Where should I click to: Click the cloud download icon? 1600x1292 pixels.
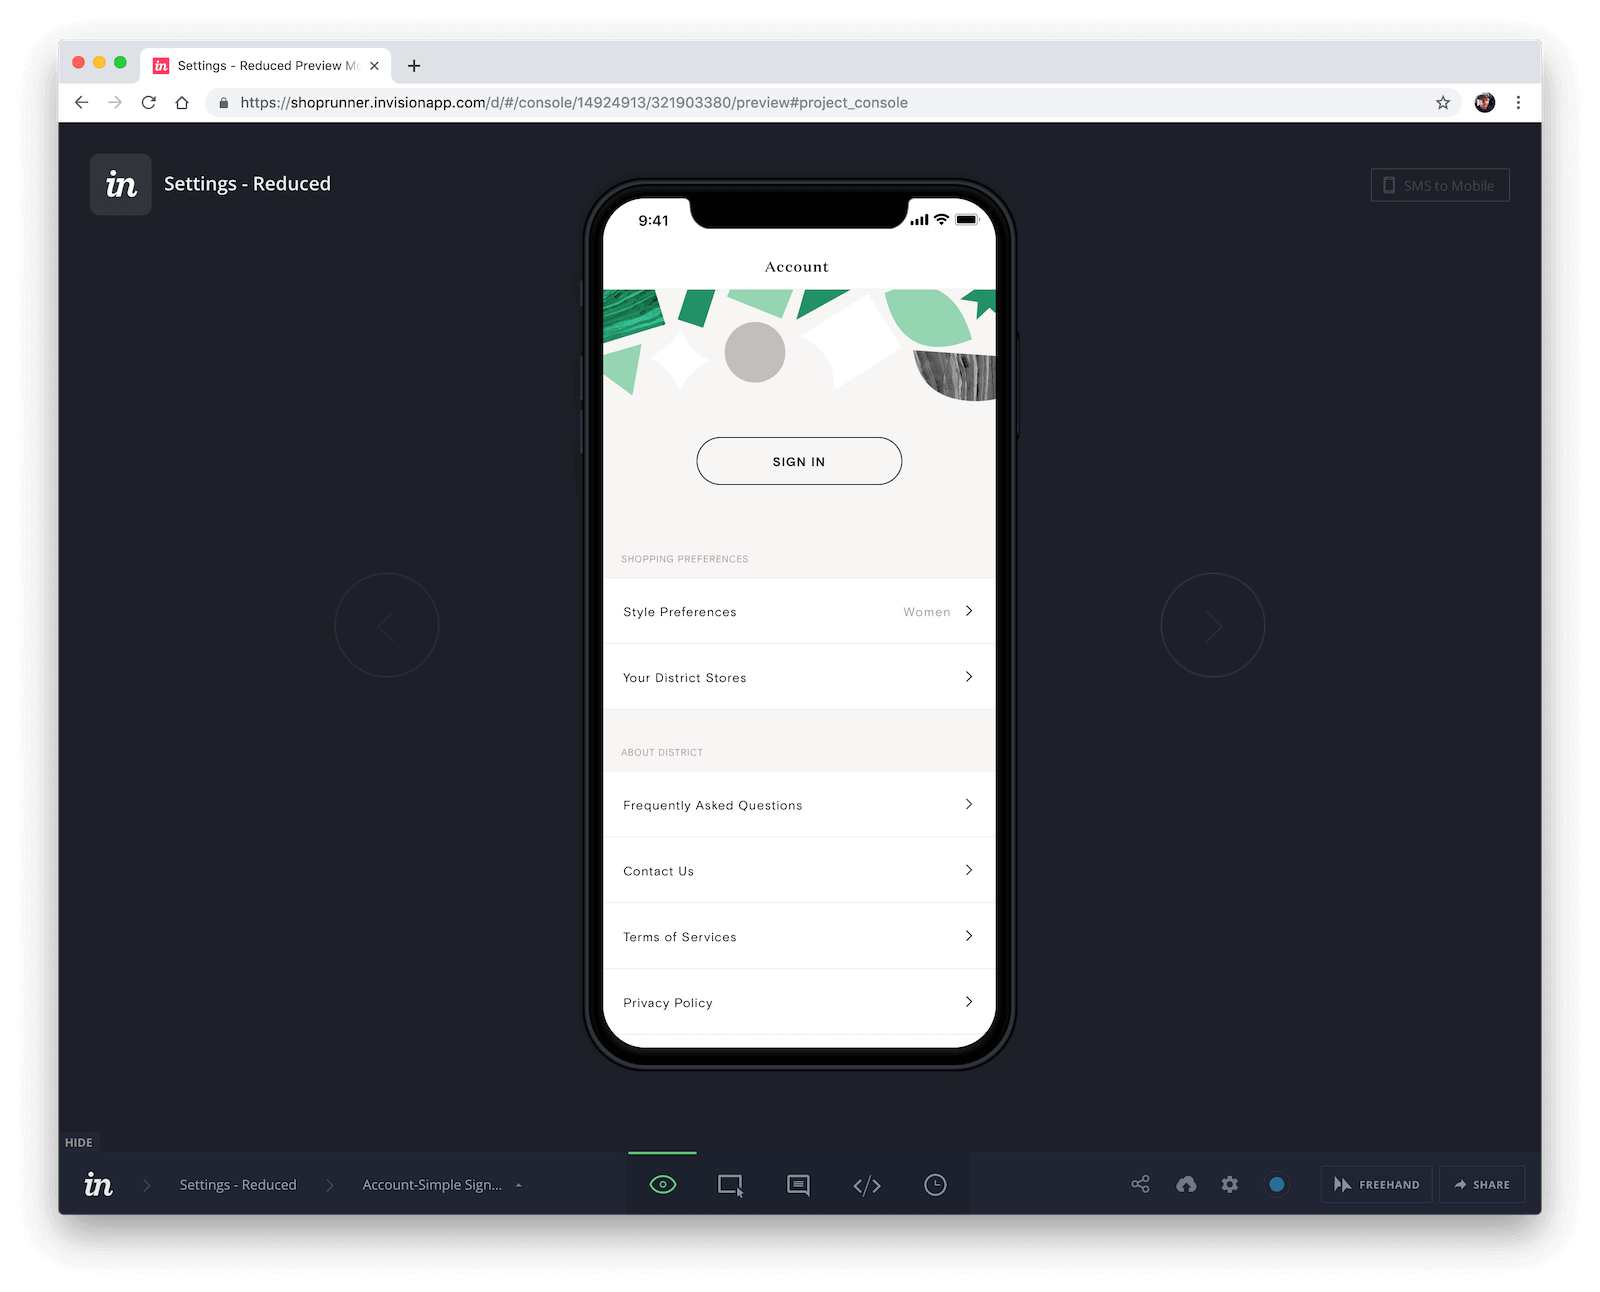coord(1186,1184)
